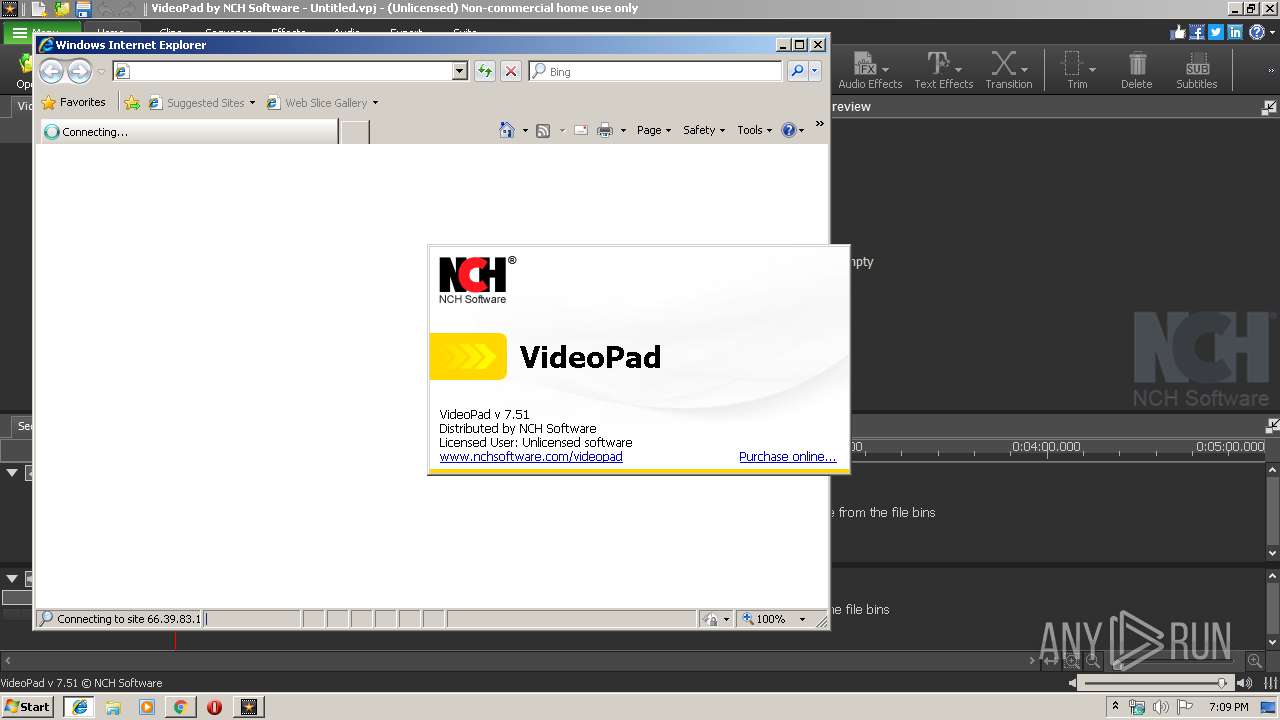The width and height of the screenshot is (1280, 720).
Task: Open Windows Explorer folder on taskbar
Action: click(113, 707)
